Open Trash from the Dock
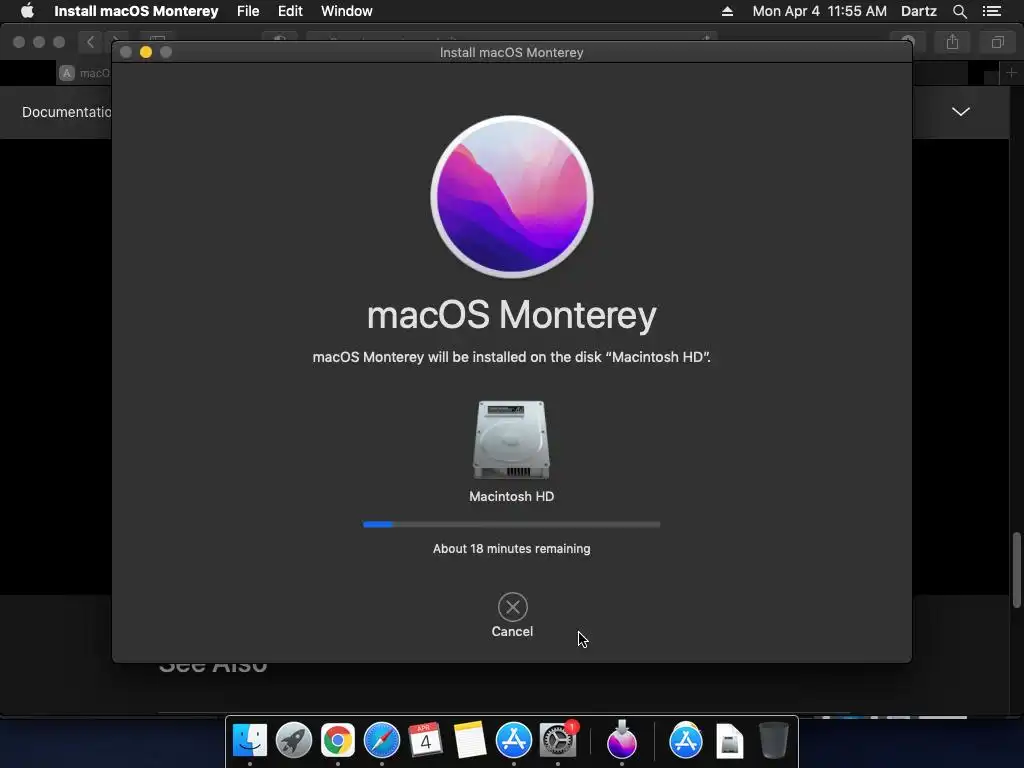The image size is (1024, 768). 774,741
